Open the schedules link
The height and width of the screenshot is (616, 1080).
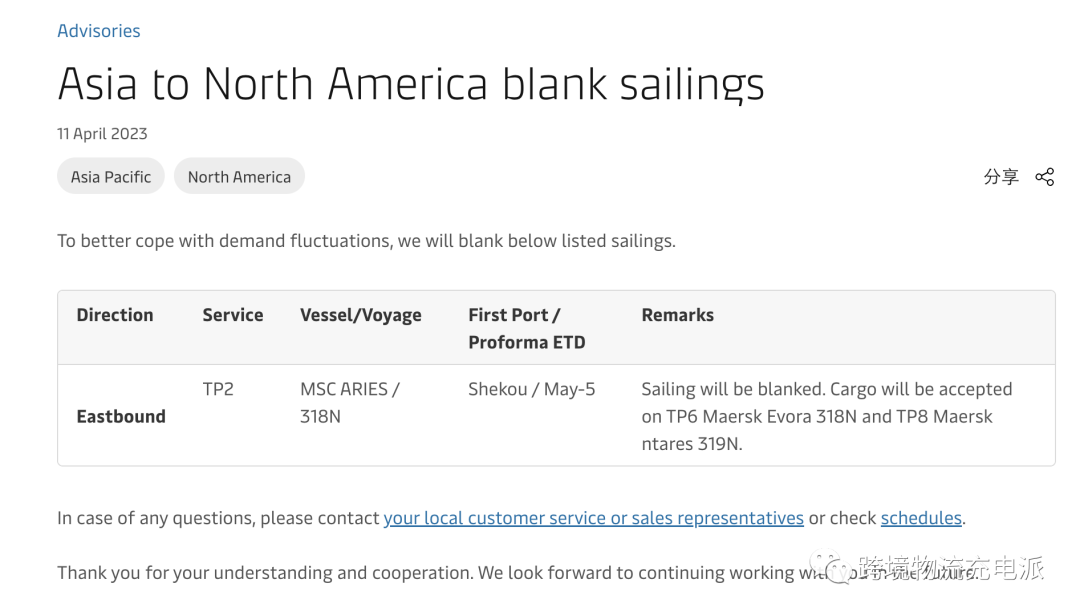click(921, 517)
